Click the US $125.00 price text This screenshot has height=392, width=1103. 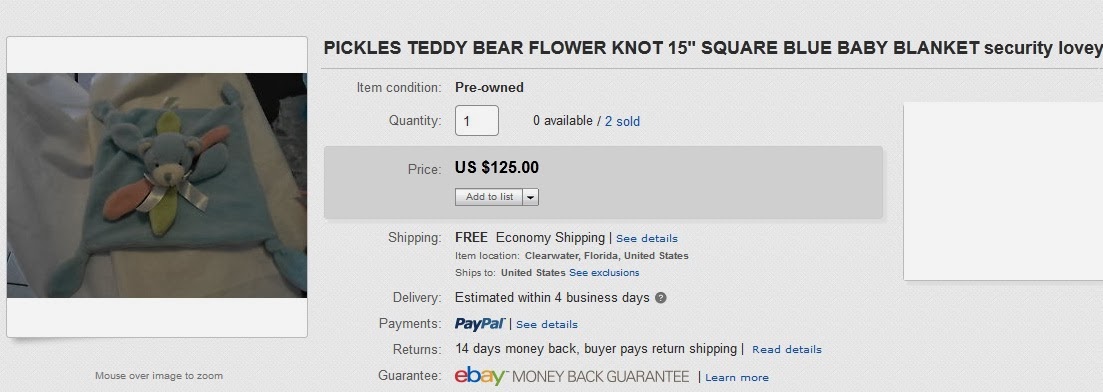click(497, 167)
